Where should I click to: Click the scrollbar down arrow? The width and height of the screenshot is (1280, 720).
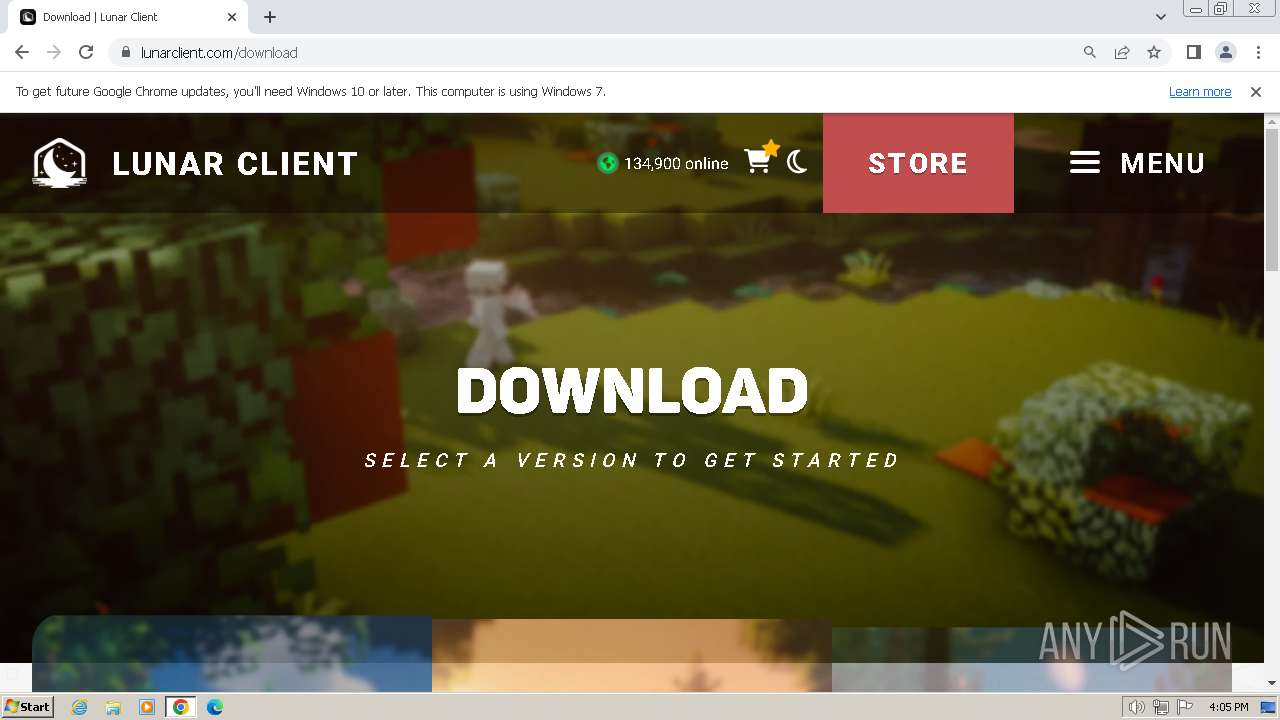(x=1272, y=682)
